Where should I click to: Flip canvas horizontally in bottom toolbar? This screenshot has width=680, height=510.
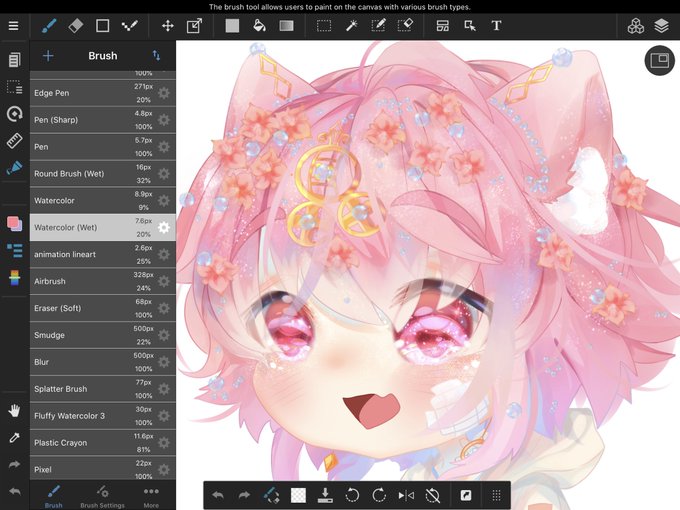(x=406, y=495)
